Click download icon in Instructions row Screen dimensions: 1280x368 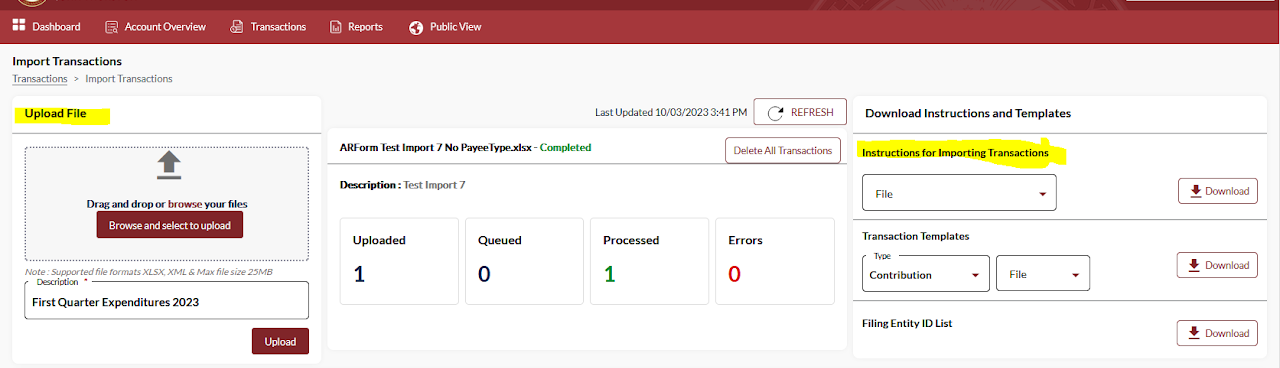pyautogui.click(x=1195, y=191)
